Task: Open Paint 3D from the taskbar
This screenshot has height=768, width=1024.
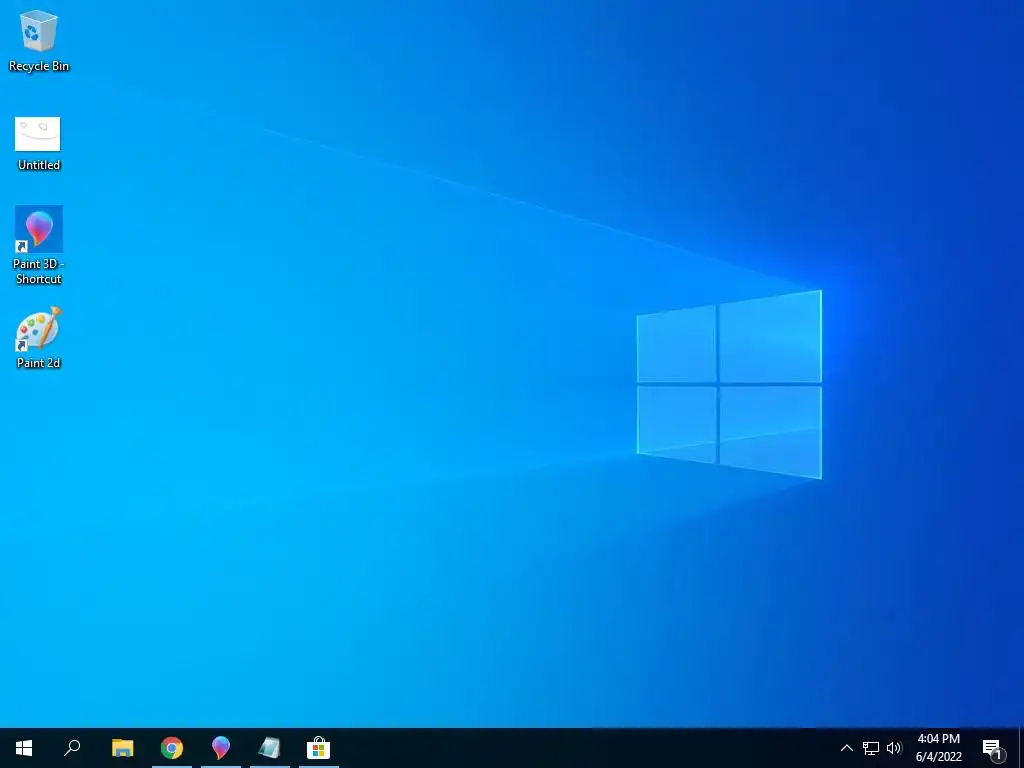Action: (221, 748)
